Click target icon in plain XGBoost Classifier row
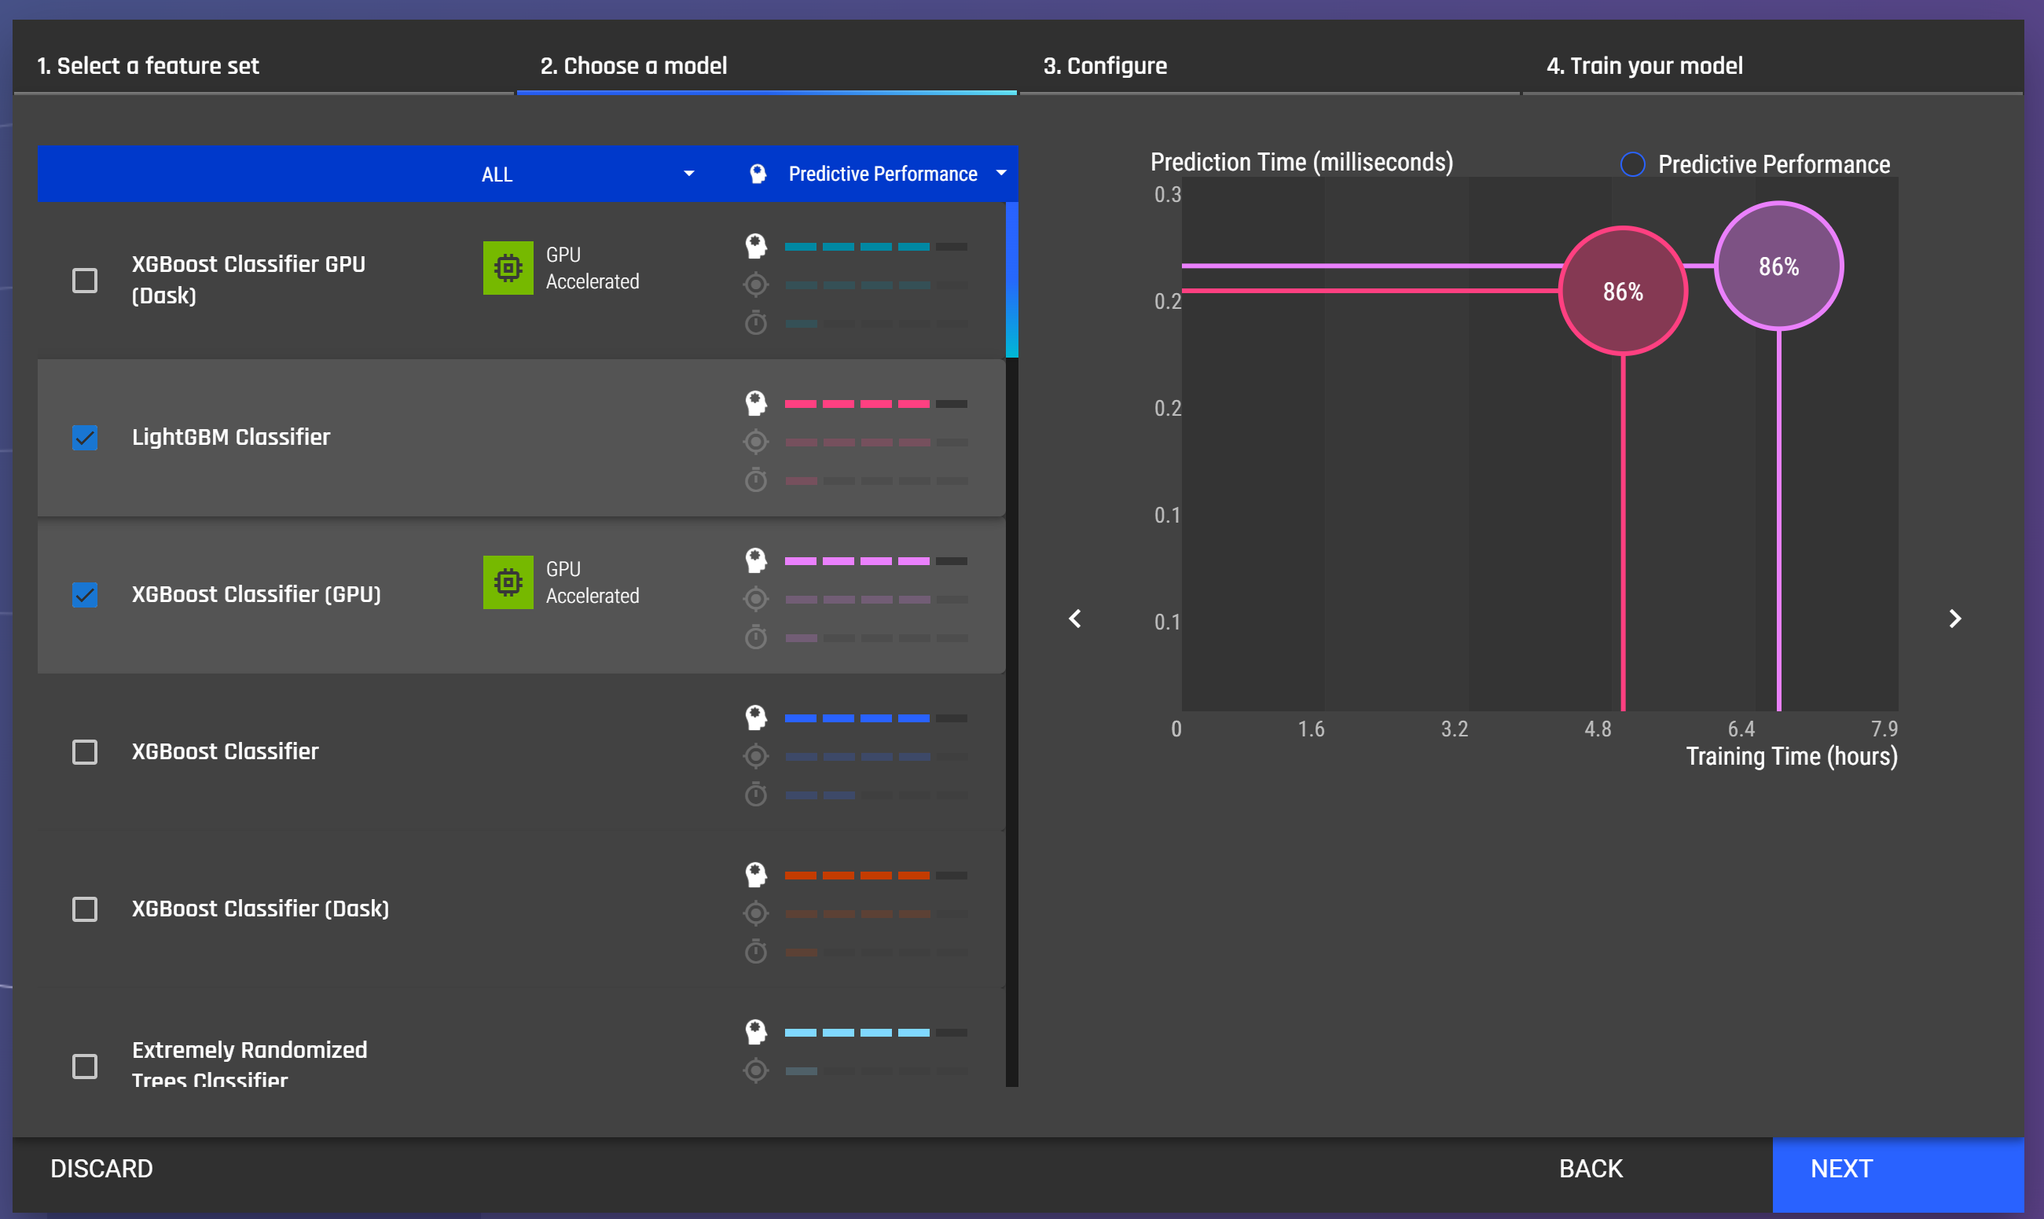2044x1219 pixels. tap(756, 756)
